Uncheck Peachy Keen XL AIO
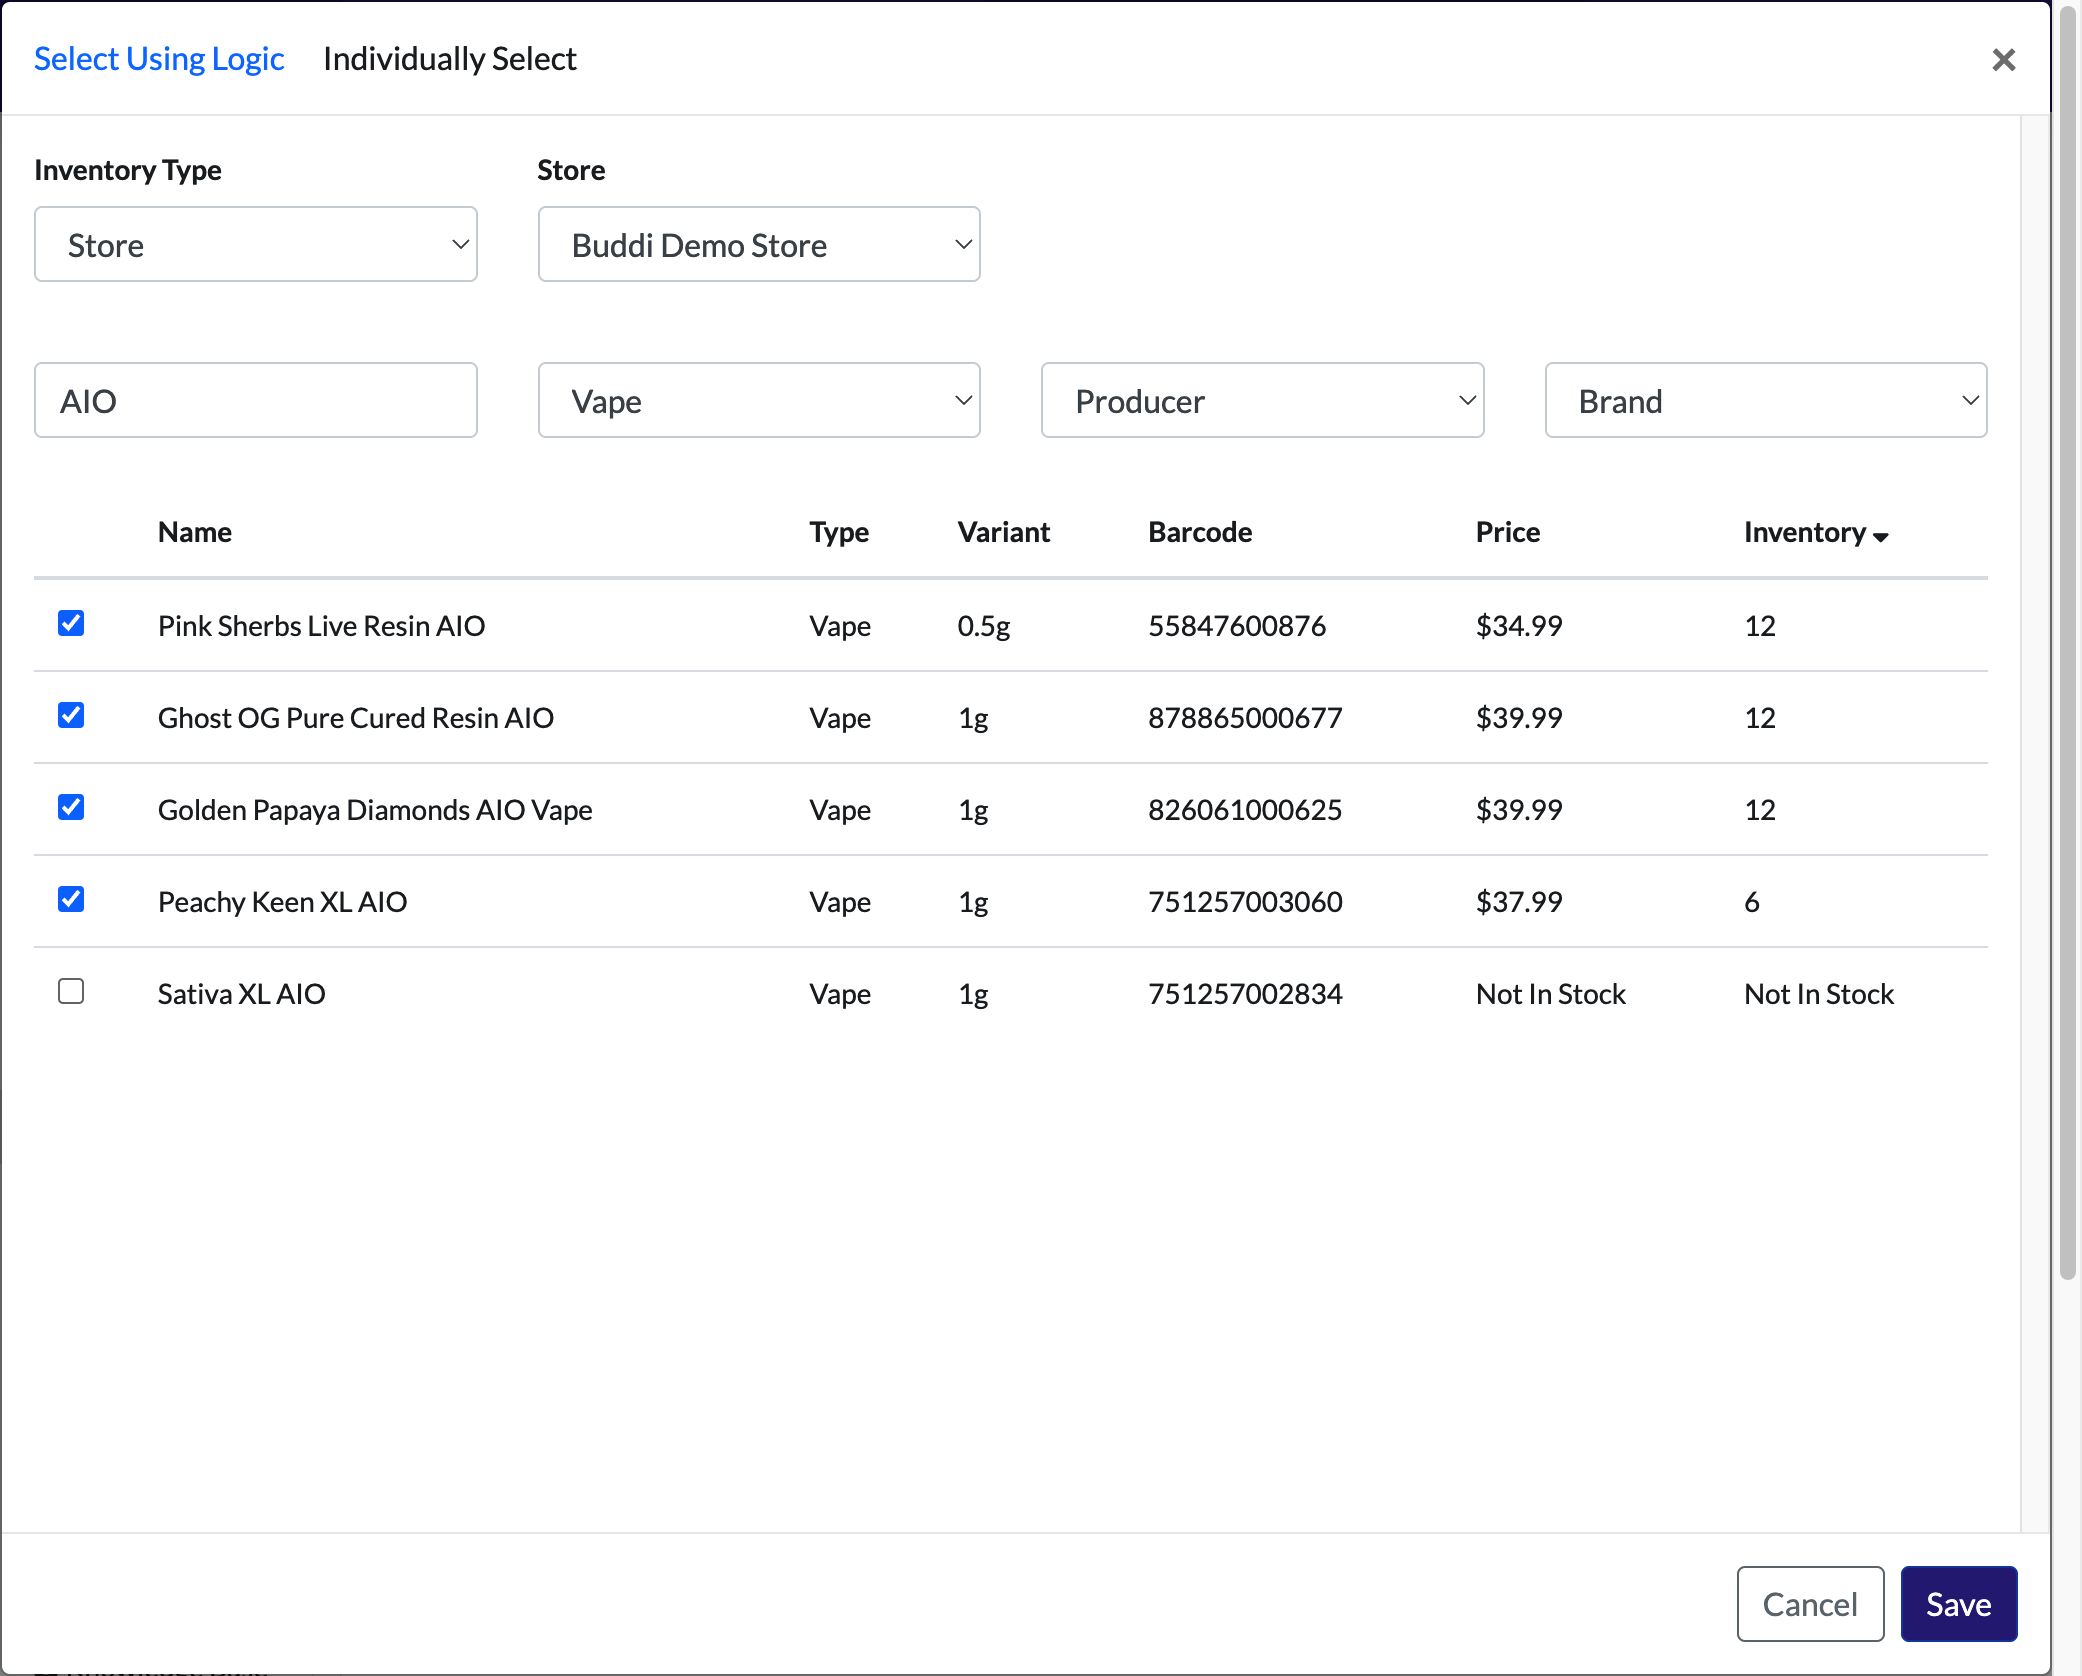Image resolution: width=2082 pixels, height=1676 pixels. (71, 899)
